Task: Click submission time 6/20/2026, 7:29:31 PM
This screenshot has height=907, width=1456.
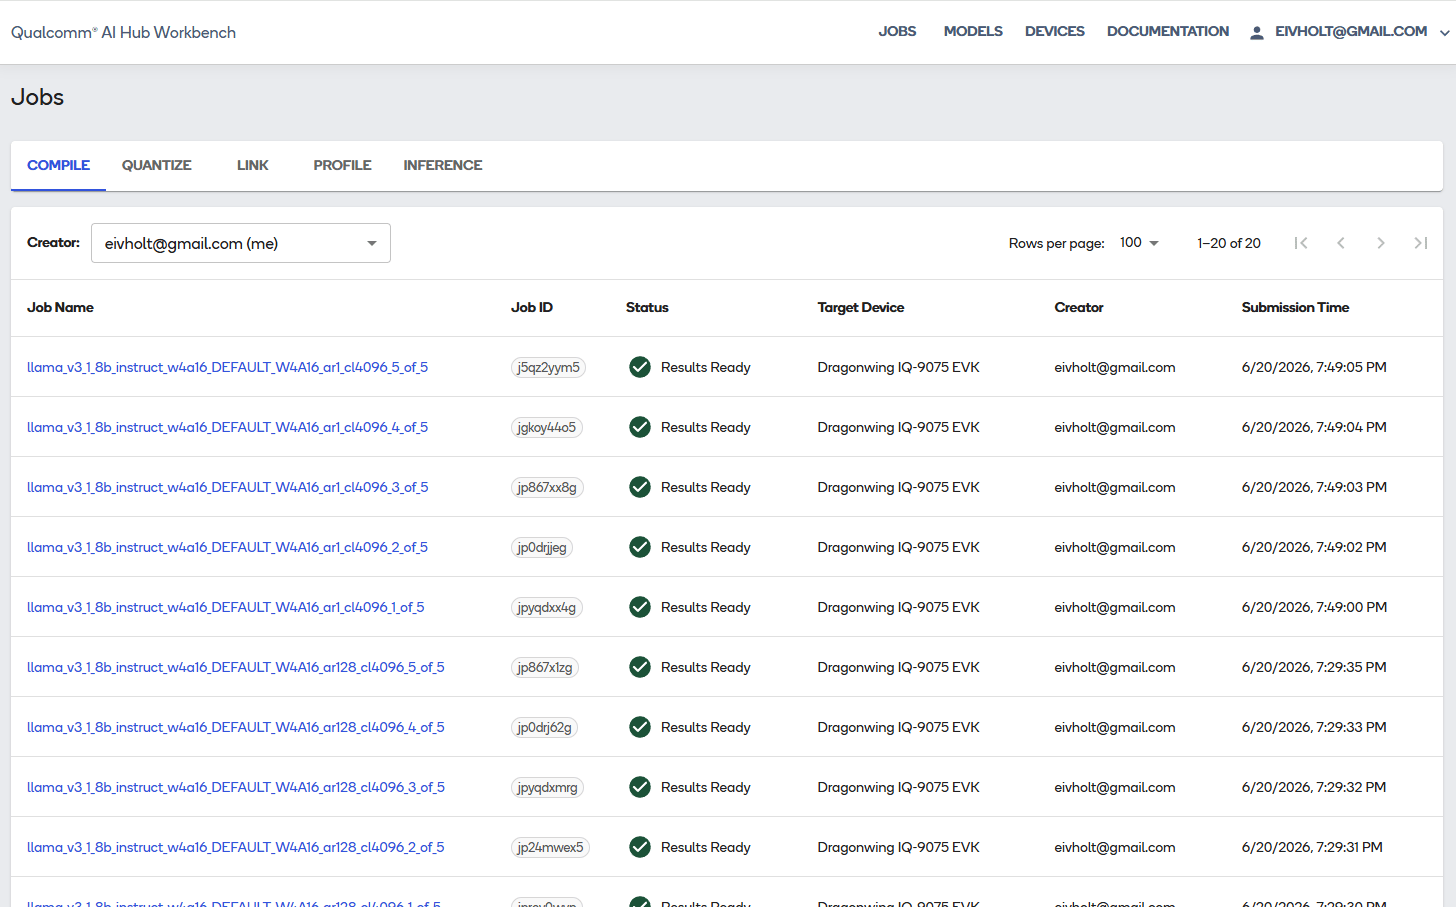Action: 1312,847
